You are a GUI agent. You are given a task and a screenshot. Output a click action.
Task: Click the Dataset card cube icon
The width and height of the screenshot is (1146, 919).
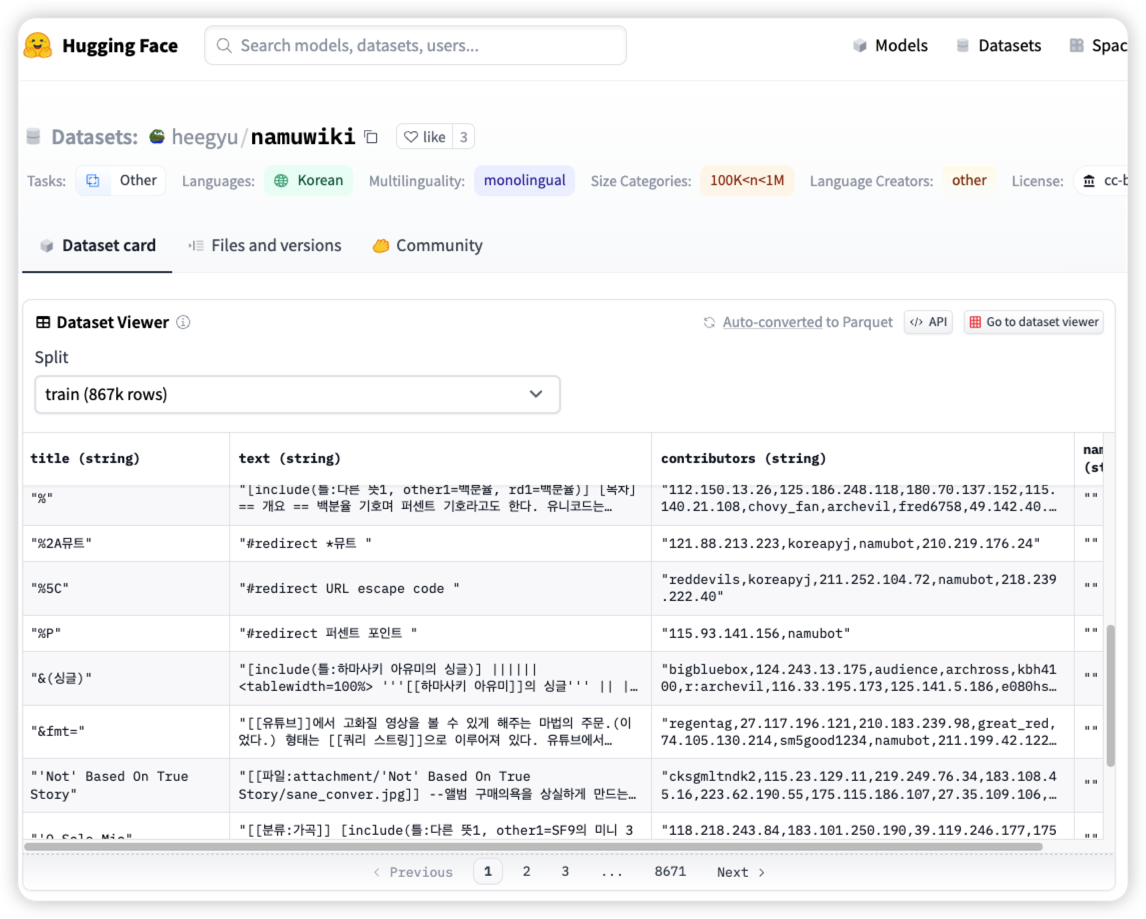(x=47, y=246)
